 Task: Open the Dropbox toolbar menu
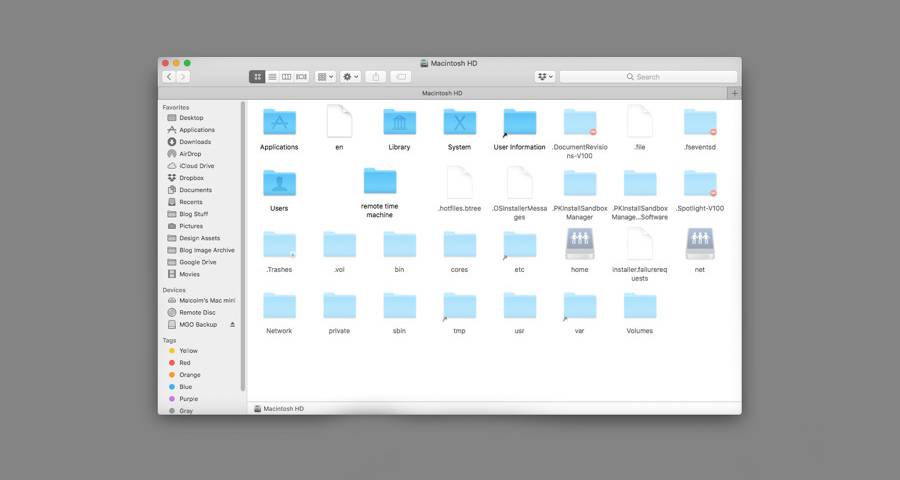[545, 77]
